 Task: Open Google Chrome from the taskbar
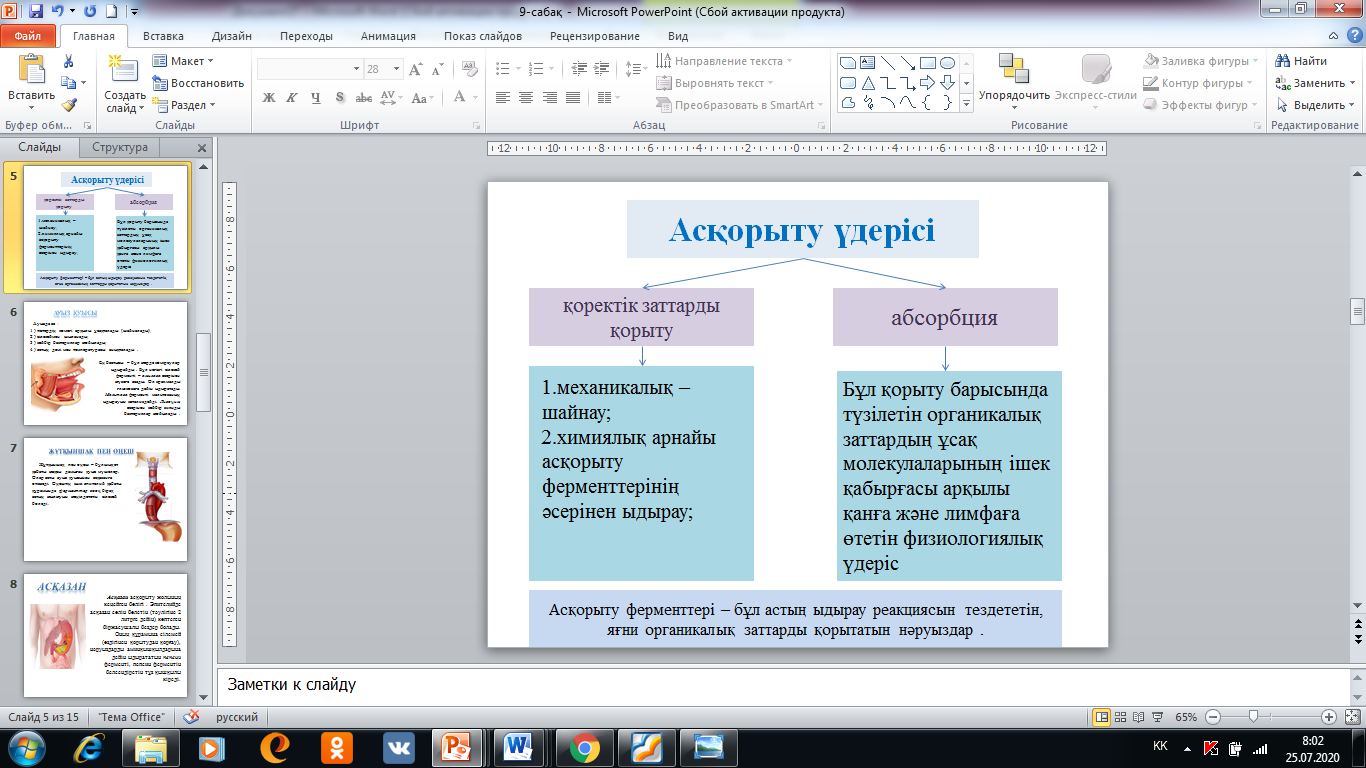[584, 747]
